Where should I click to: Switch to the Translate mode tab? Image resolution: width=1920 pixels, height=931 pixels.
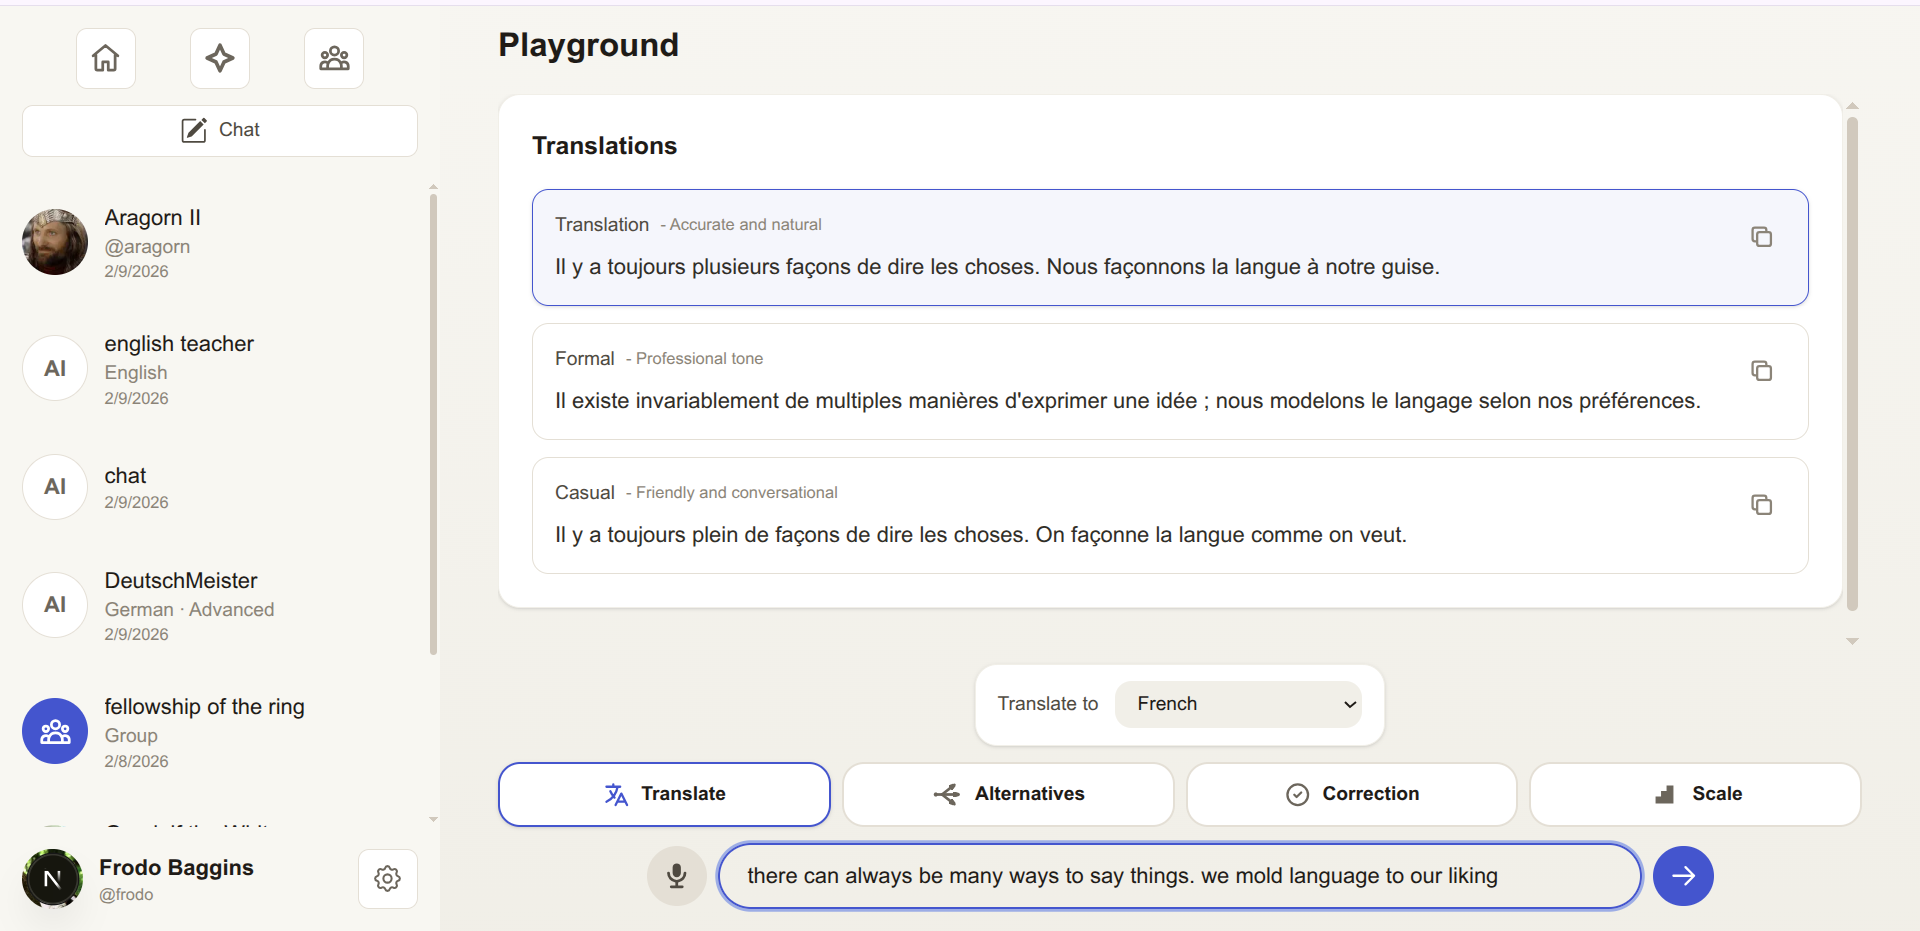[x=665, y=795]
